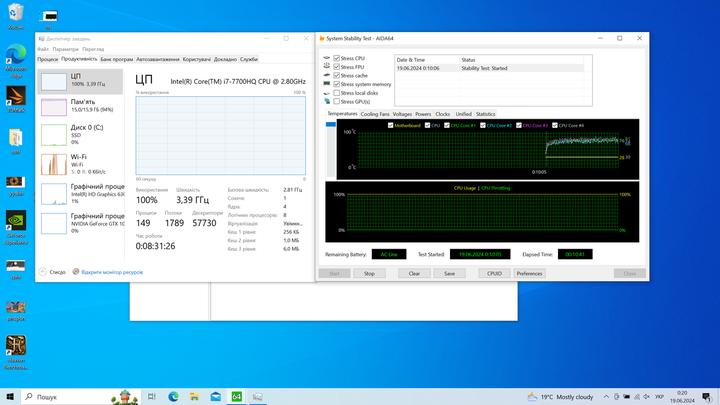Switch to the Unified tab in AIDA64

tap(463, 114)
